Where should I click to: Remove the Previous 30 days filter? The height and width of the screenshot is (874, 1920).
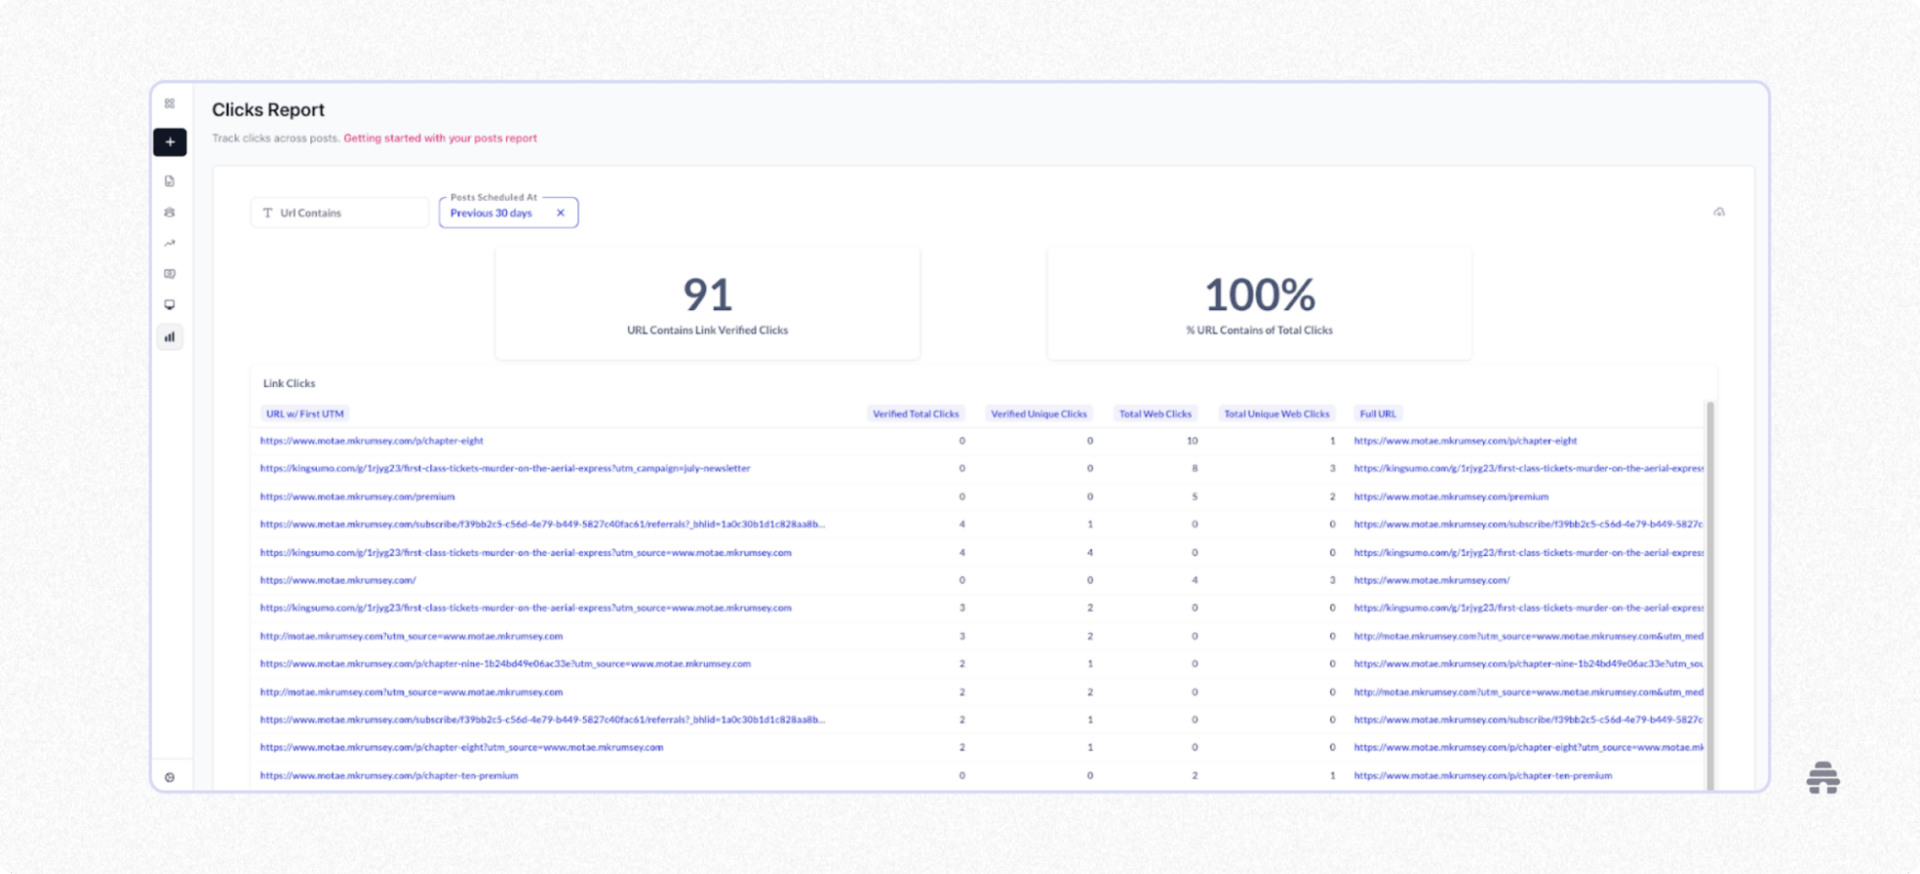tap(561, 213)
